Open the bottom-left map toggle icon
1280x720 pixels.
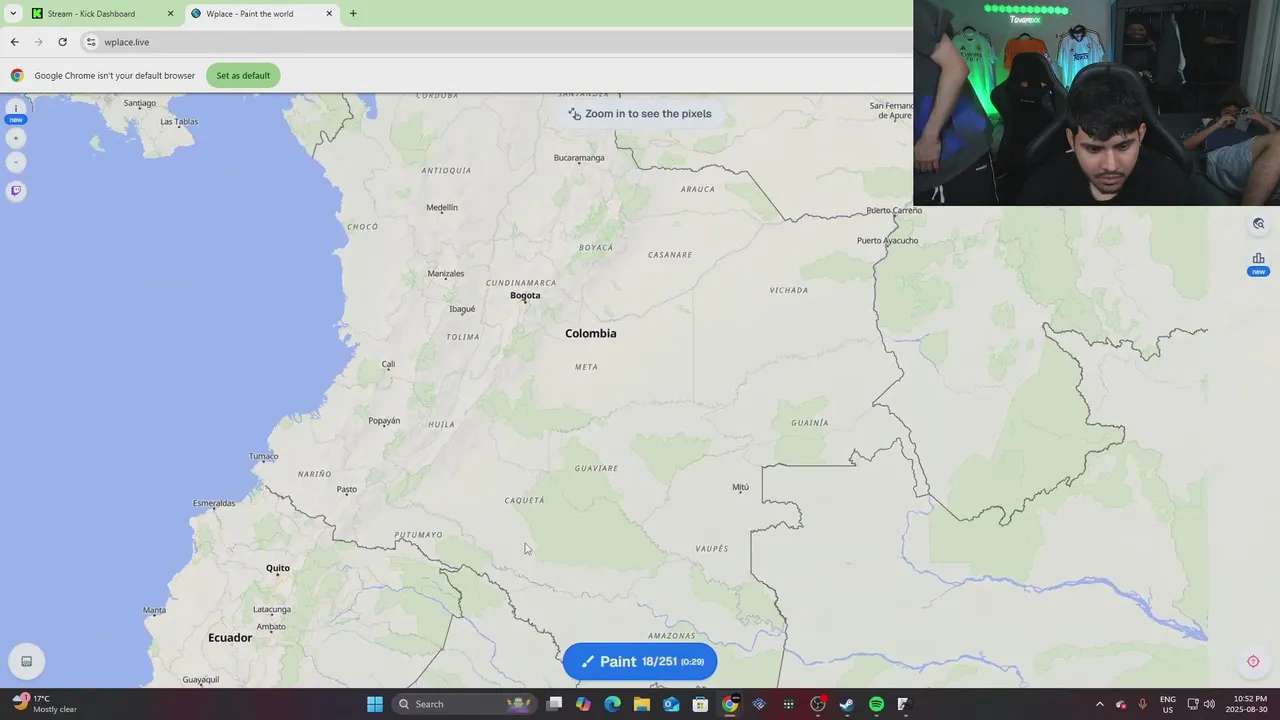26,661
